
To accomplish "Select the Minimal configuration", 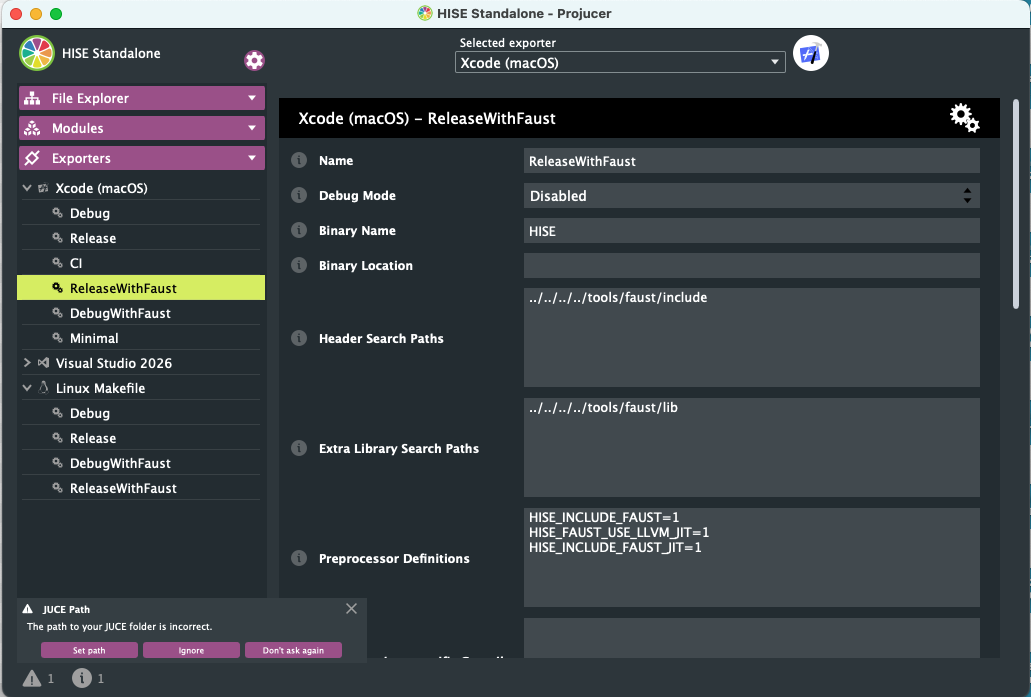I will pyautogui.click(x=141, y=338).
